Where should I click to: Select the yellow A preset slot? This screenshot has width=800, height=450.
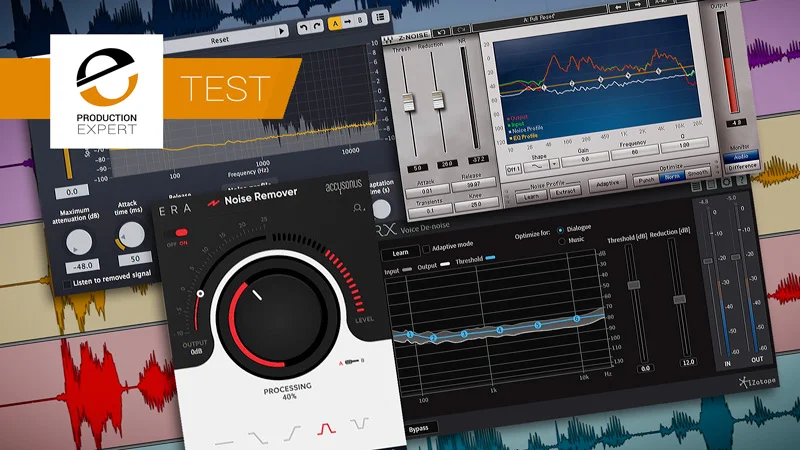[x=335, y=23]
